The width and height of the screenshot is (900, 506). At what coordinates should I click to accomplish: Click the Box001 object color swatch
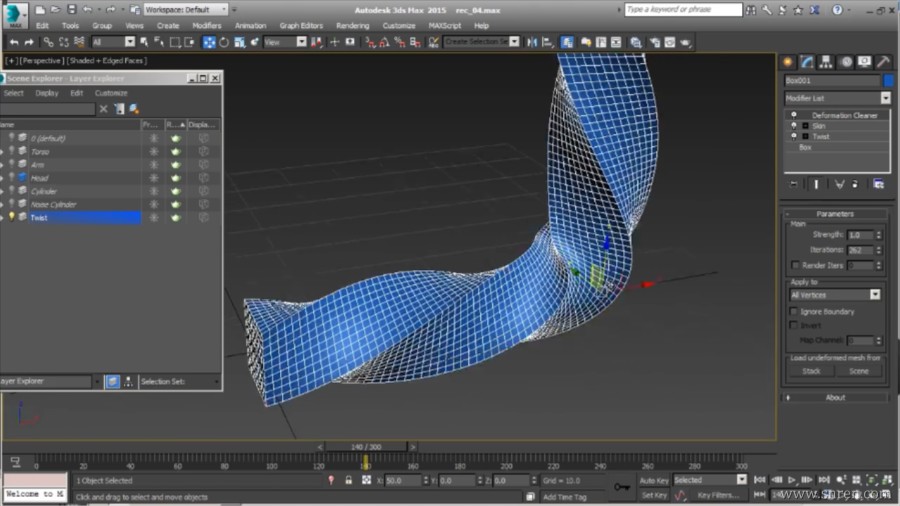tap(888, 80)
